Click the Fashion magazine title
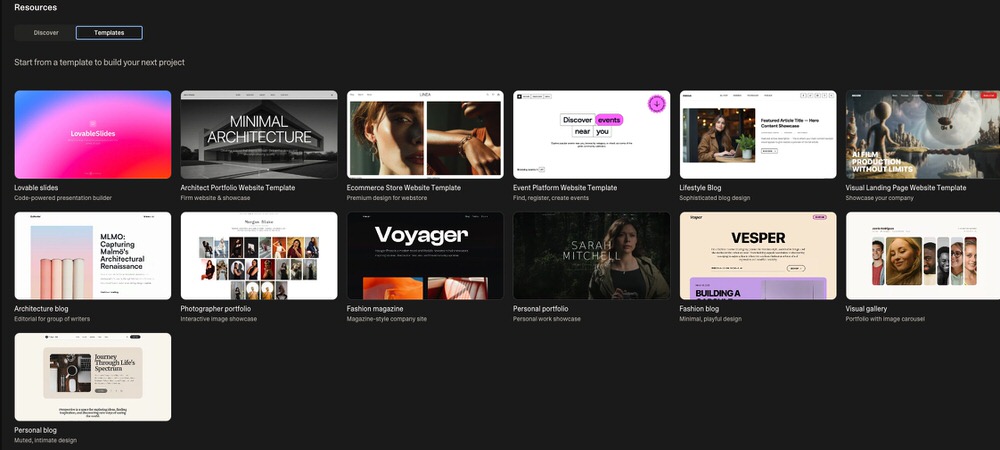The width and height of the screenshot is (1000, 450). coord(375,309)
